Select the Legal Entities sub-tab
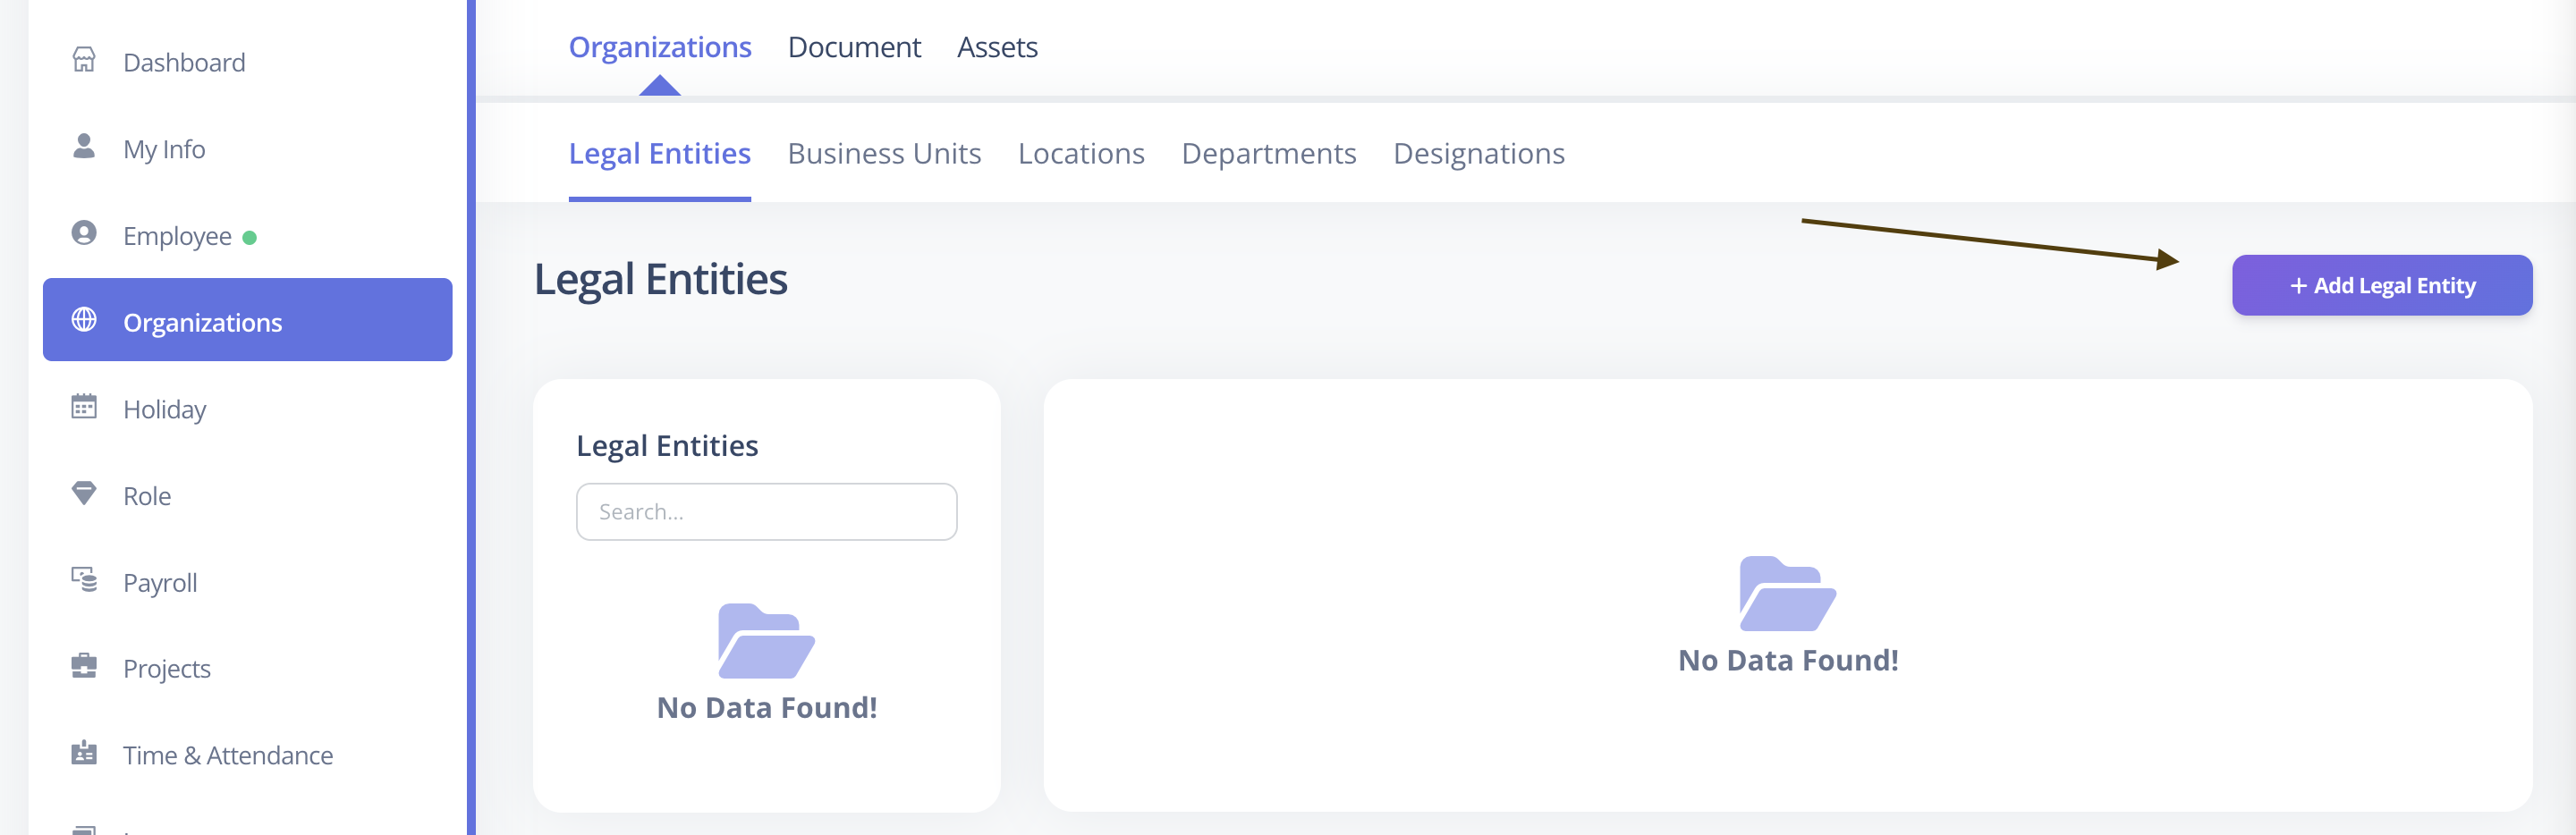 point(660,154)
